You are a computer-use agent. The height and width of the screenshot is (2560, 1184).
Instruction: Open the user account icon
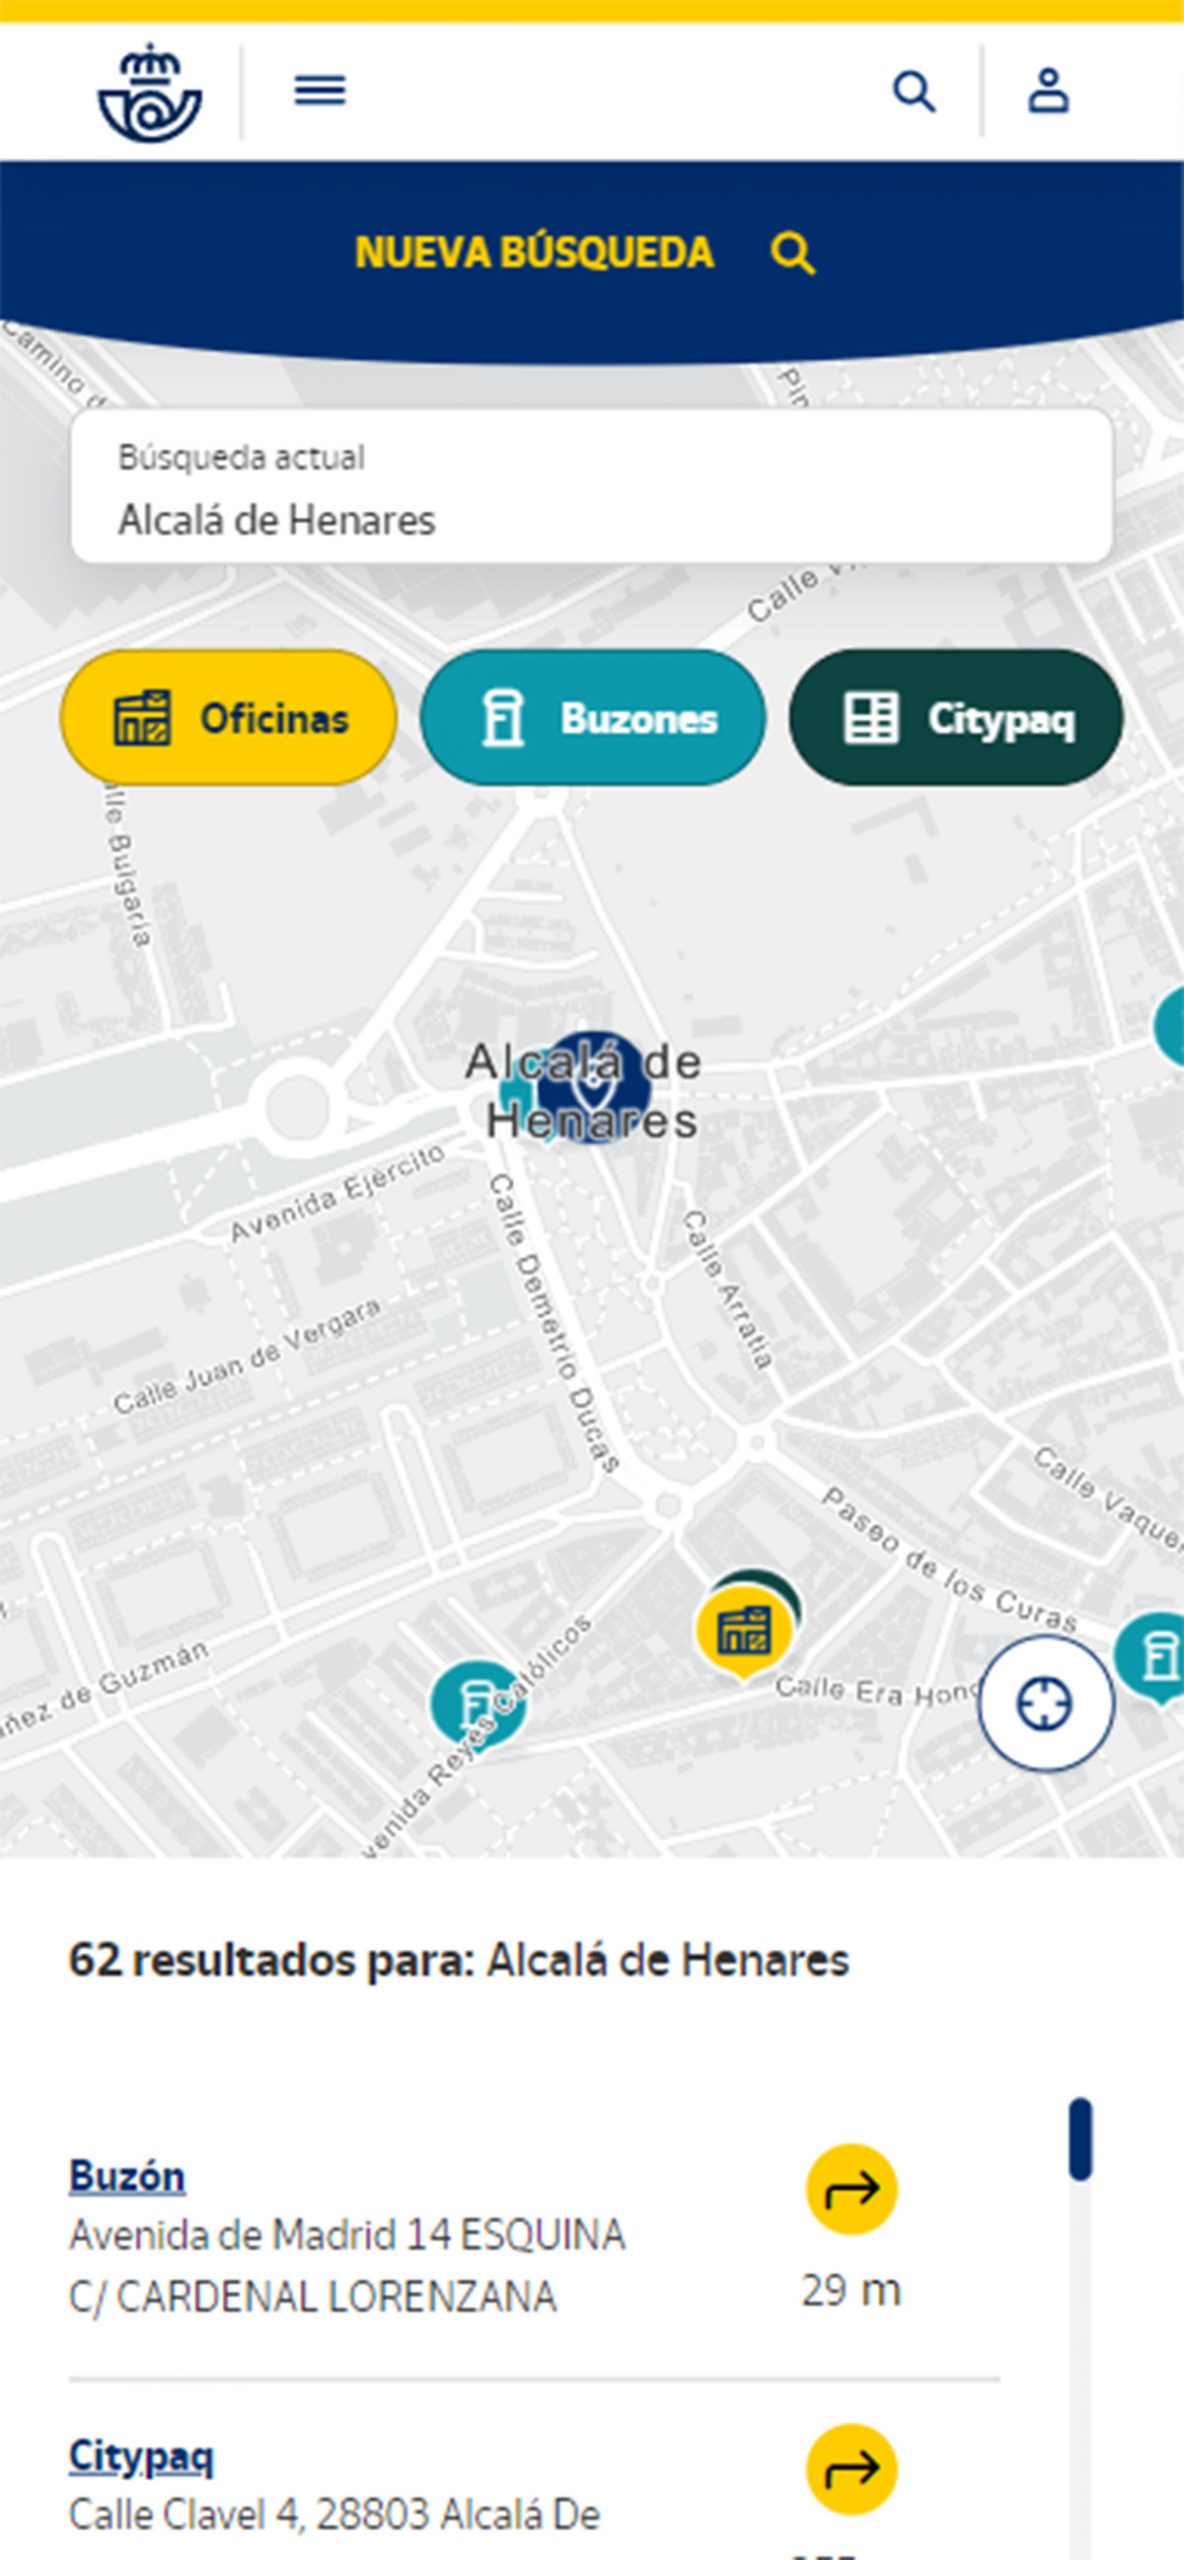coord(1048,91)
